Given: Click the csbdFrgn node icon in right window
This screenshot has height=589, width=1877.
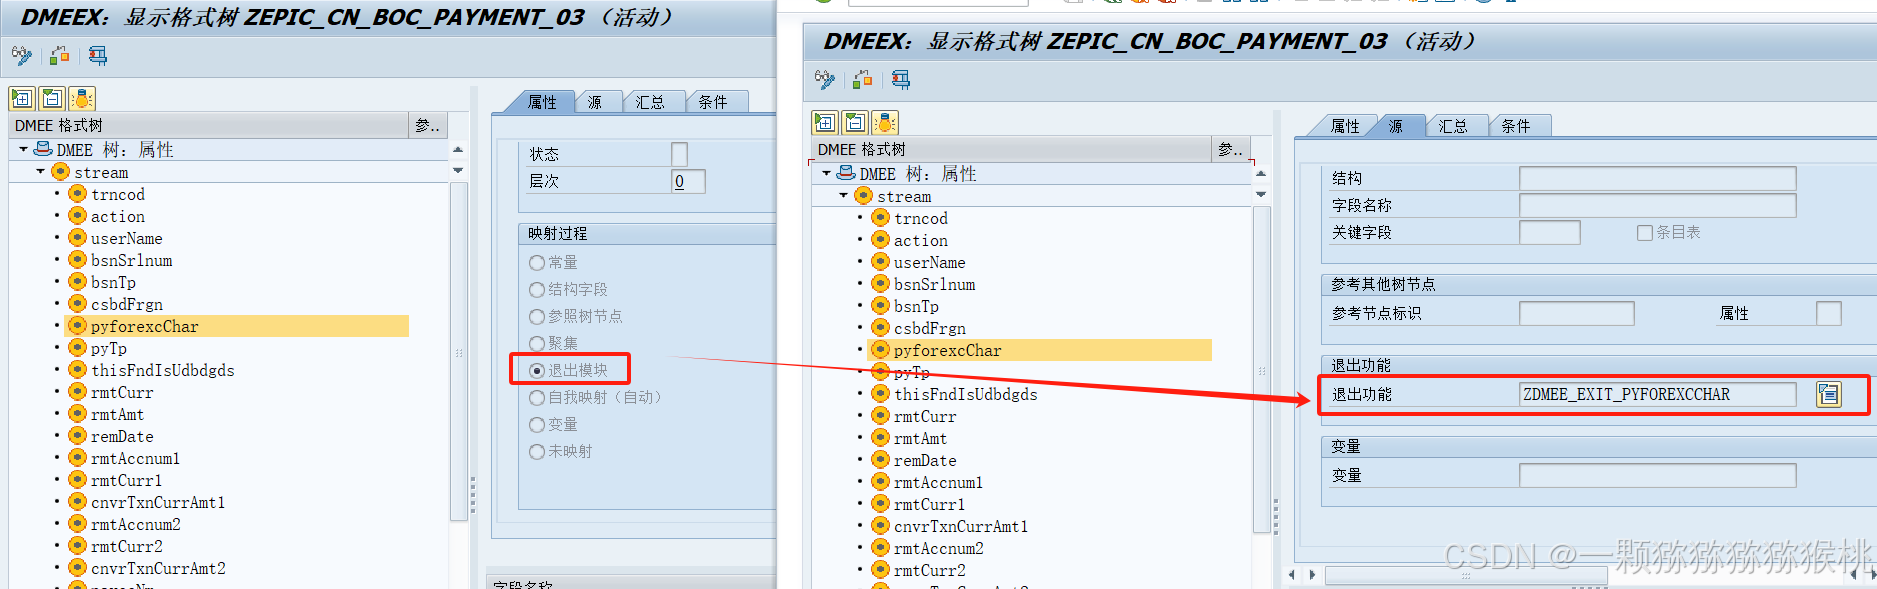Looking at the screenshot, I should (x=880, y=327).
